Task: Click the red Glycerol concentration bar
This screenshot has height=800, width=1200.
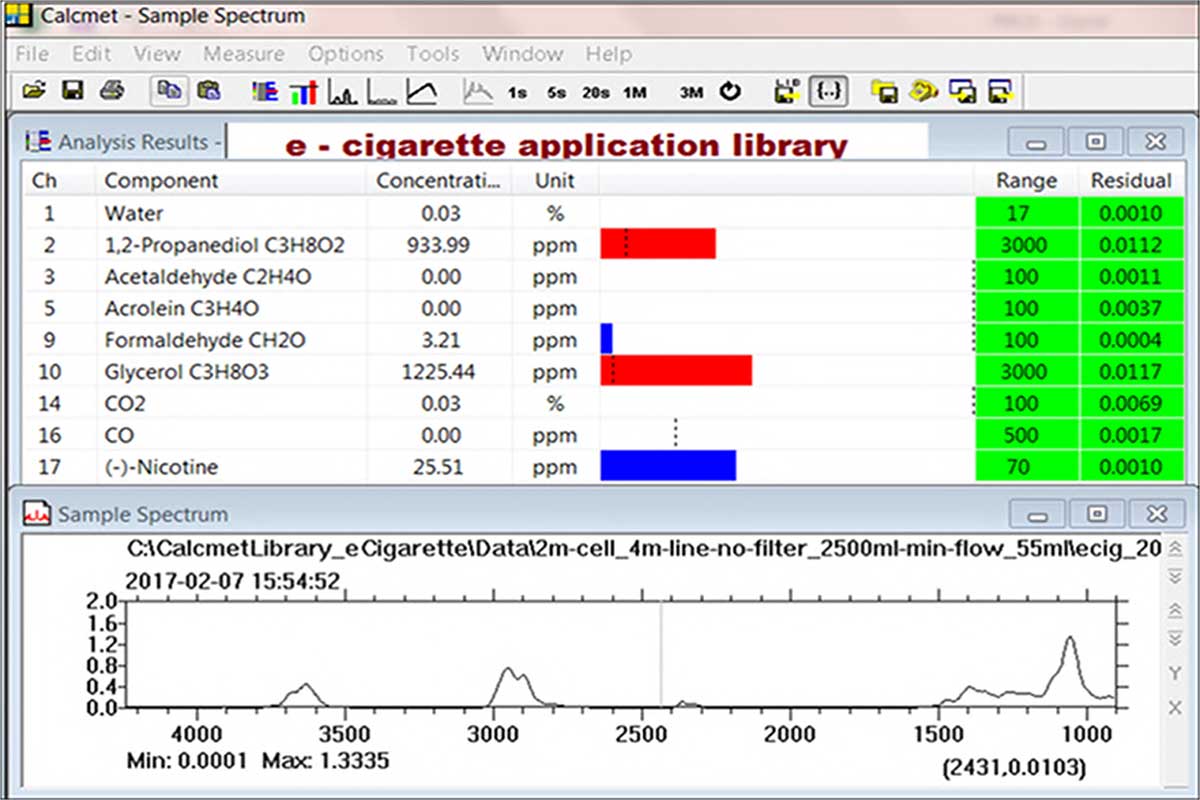Action: [677, 372]
